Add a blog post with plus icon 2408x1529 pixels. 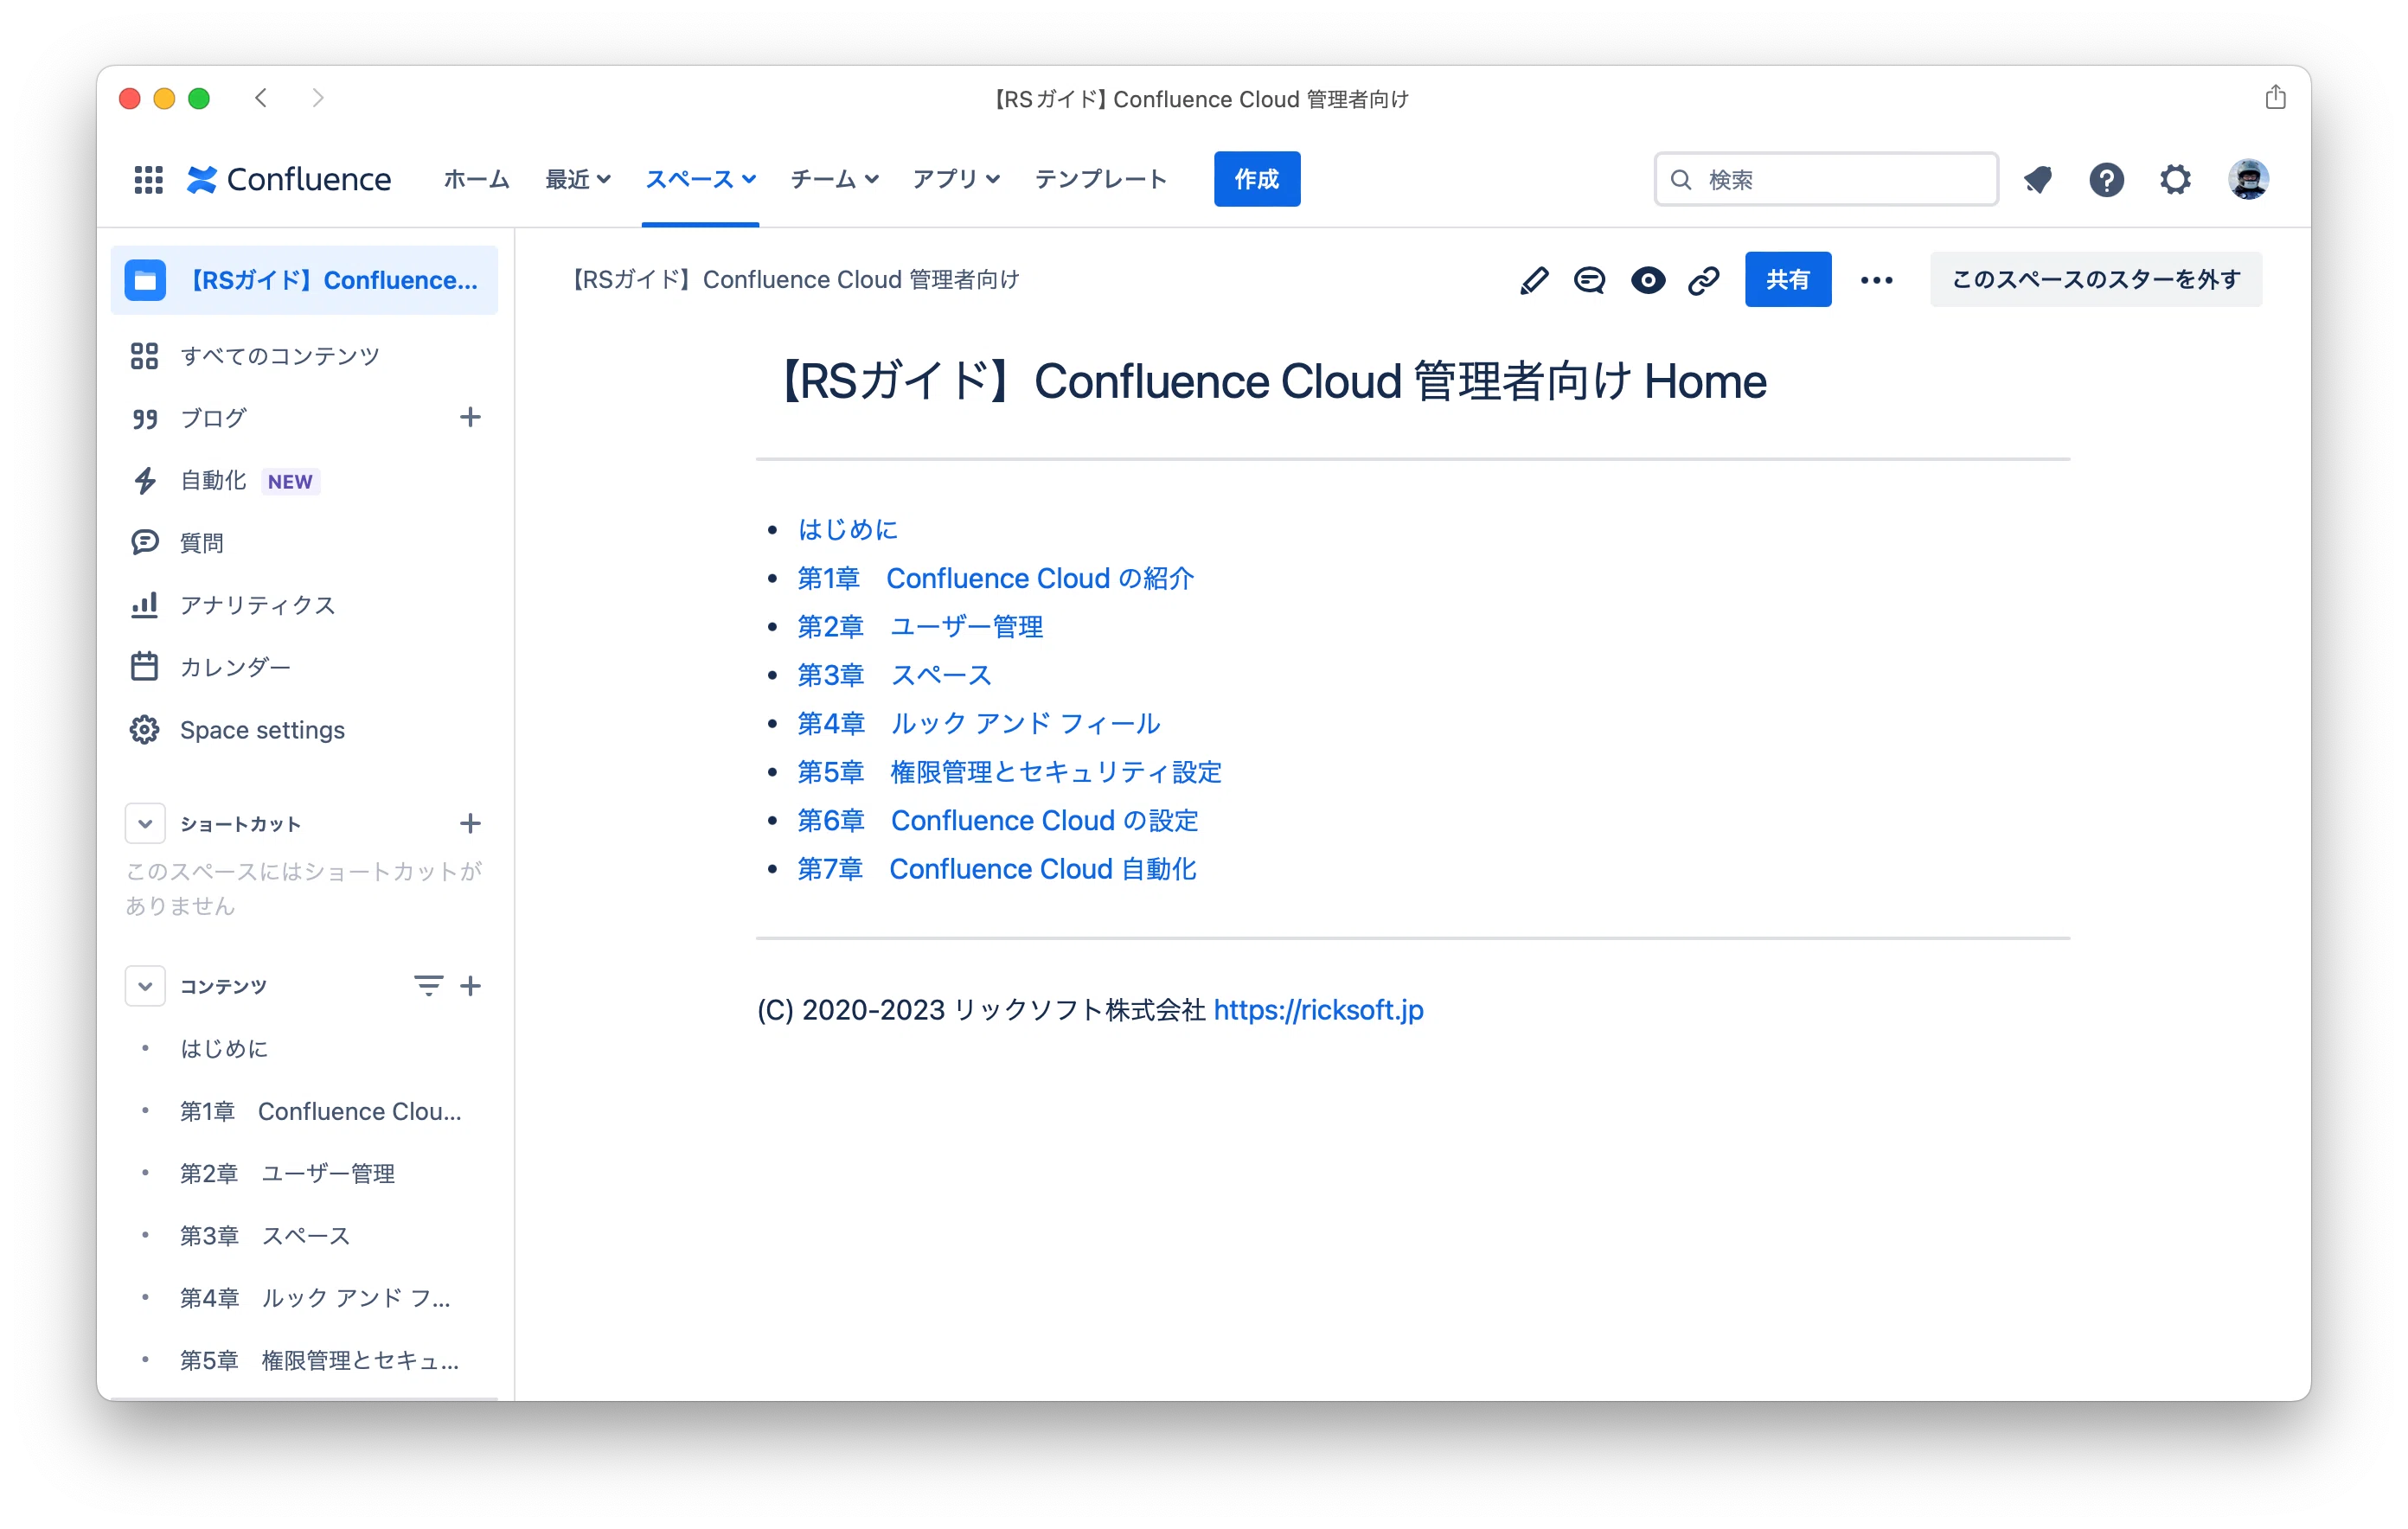(x=470, y=417)
